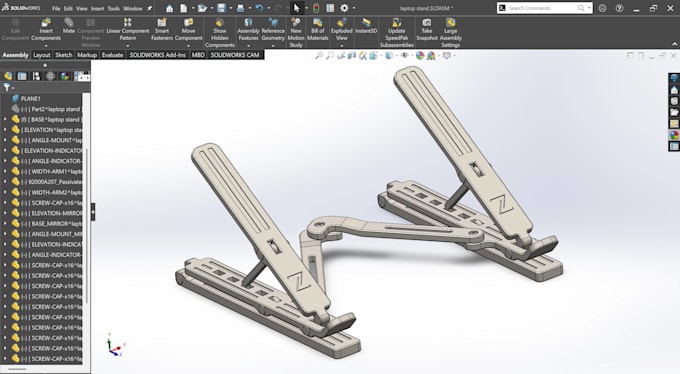Open ConfigurationManager tab icon
Viewport: 680px width, 374px height.
tap(36, 76)
